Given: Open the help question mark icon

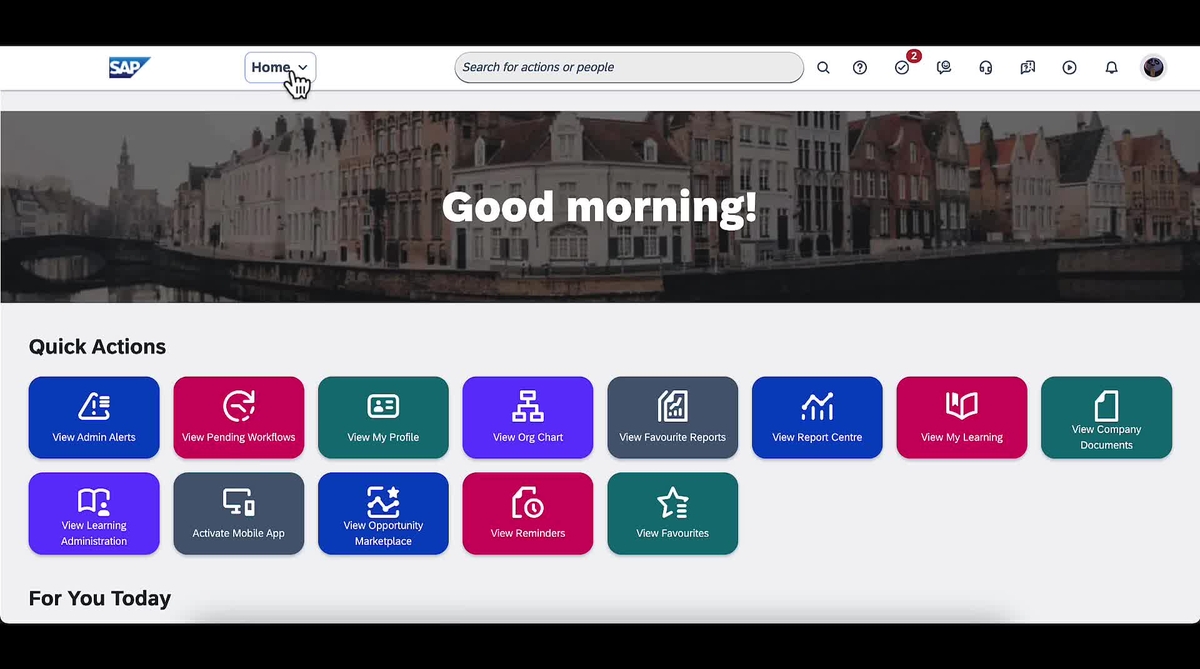Looking at the screenshot, I should pyautogui.click(x=860, y=68).
